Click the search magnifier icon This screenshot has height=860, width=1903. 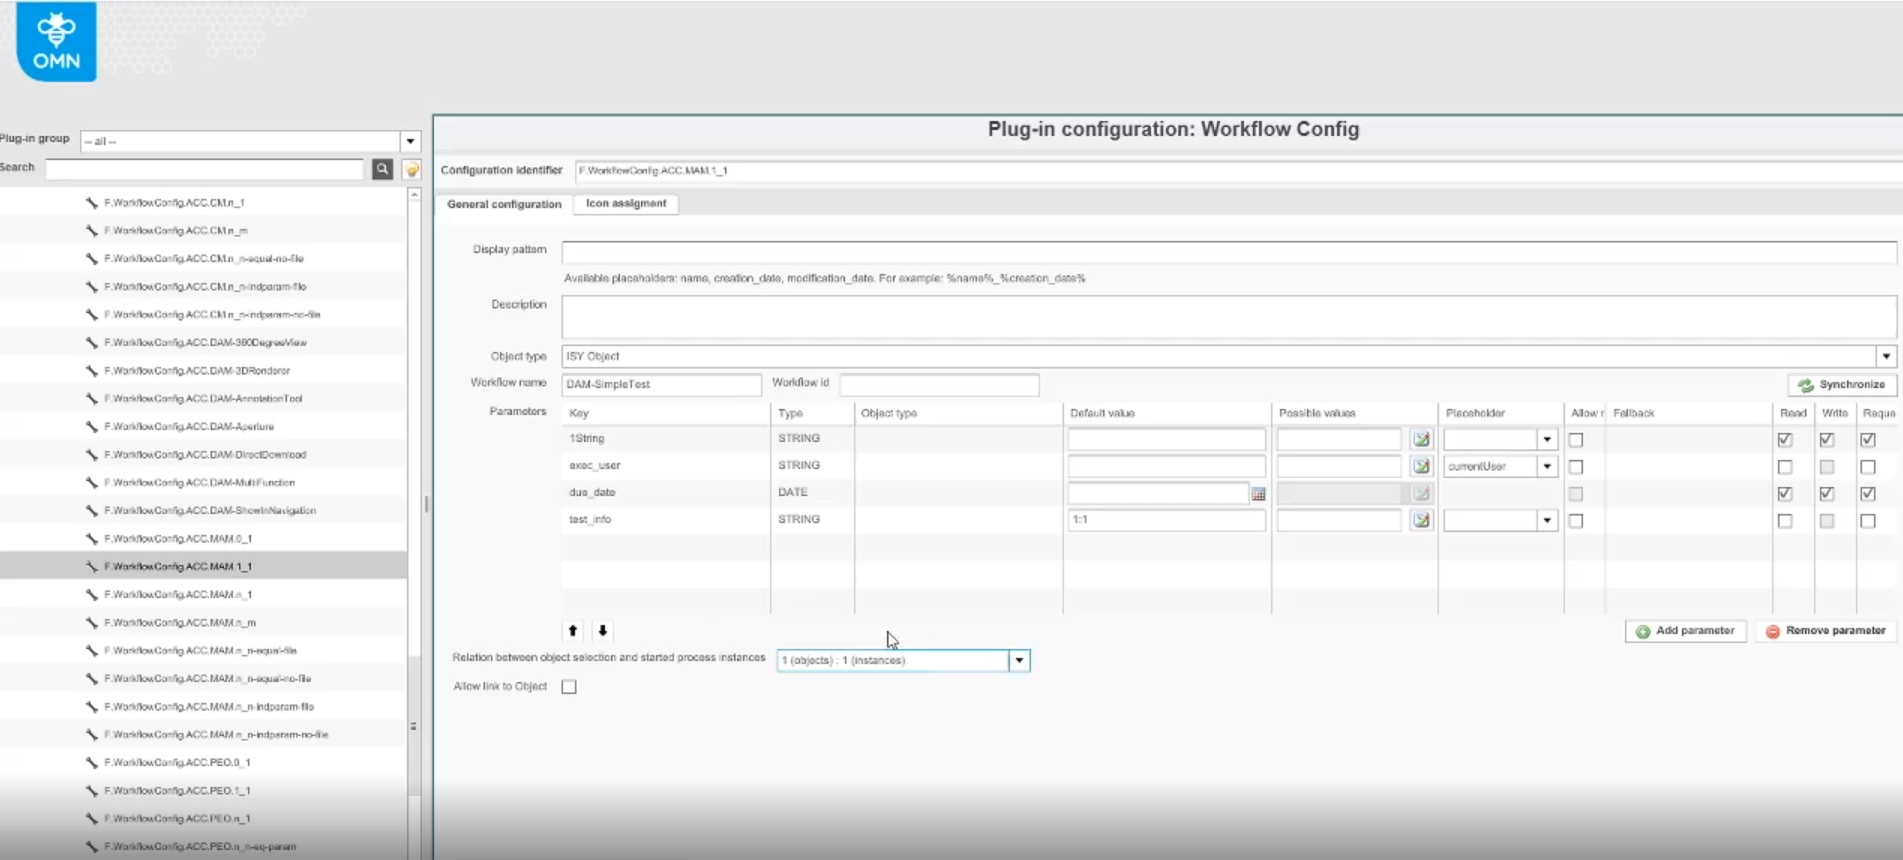[x=382, y=169]
